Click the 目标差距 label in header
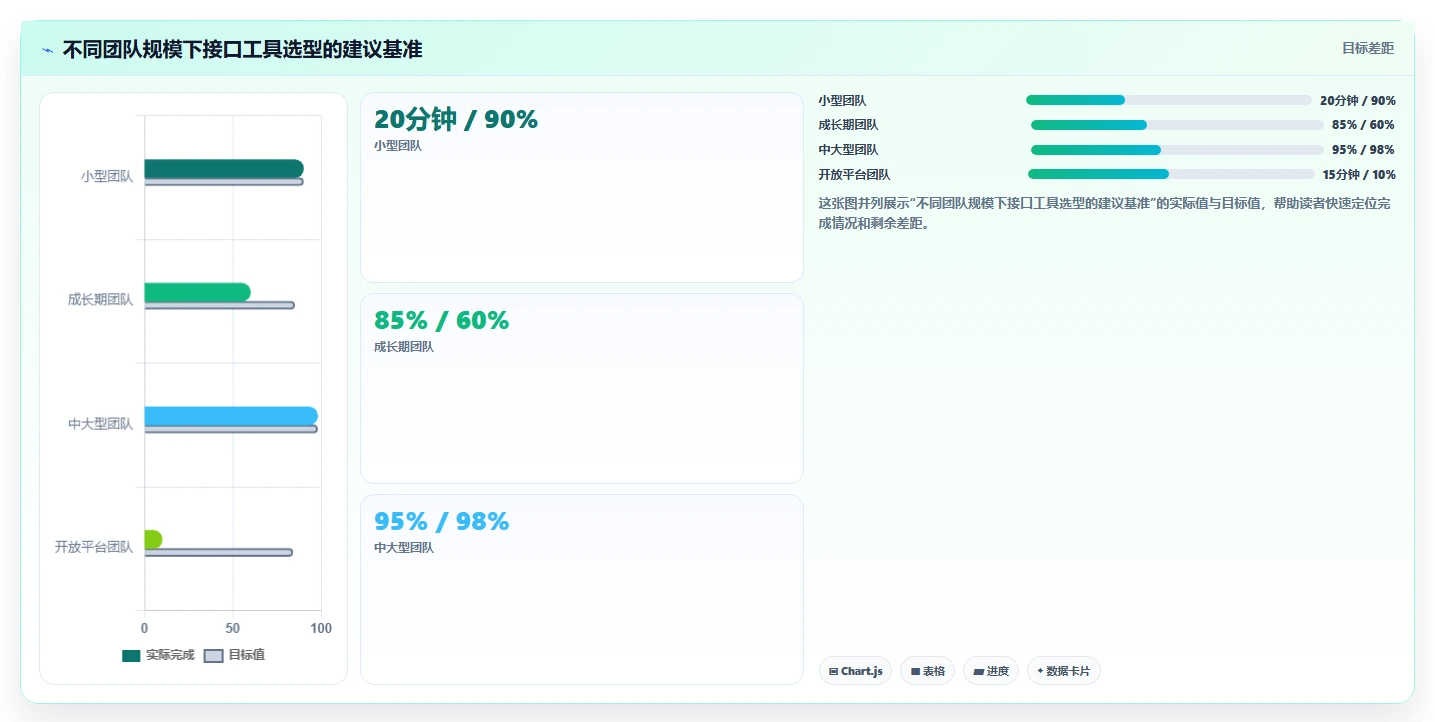1435x722 pixels. 1368,48
